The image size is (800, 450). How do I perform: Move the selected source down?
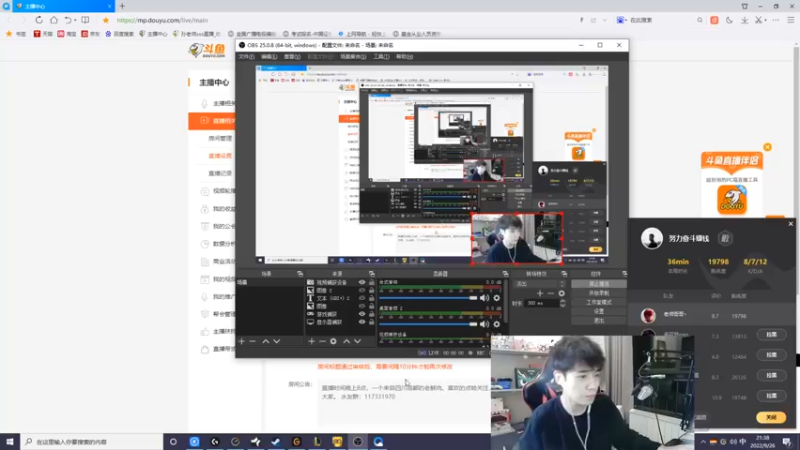click(358, 341)
